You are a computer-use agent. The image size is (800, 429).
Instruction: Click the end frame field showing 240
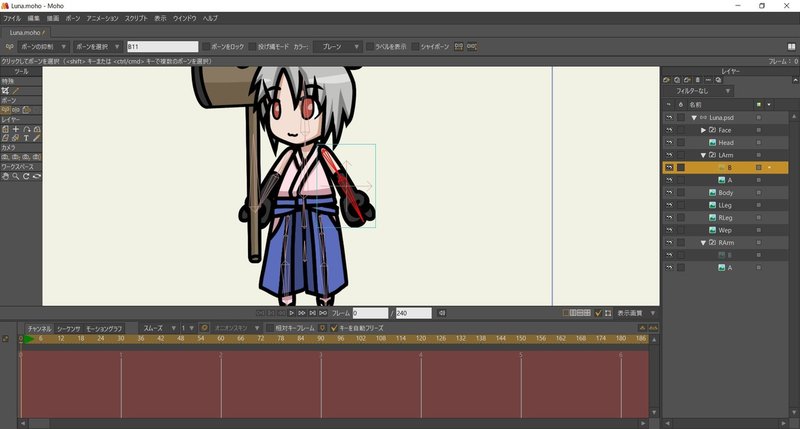click(413, 313)
